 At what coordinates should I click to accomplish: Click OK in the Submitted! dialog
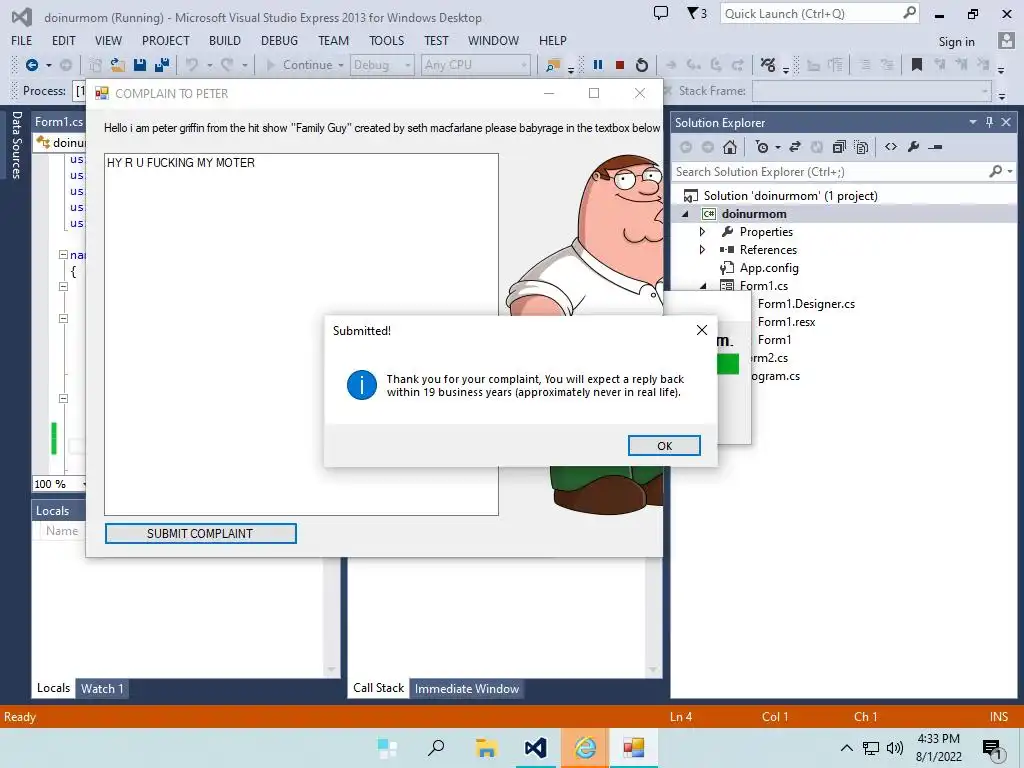[x=664, y=445]
